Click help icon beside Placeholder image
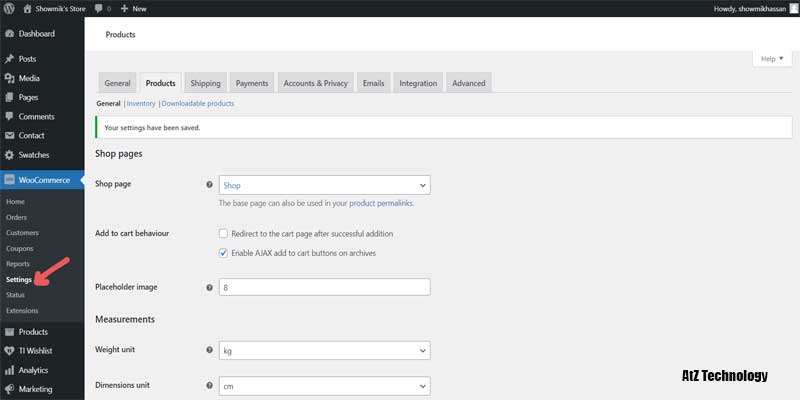The height and width of the screenshot is (400, 800). [209, 287]
